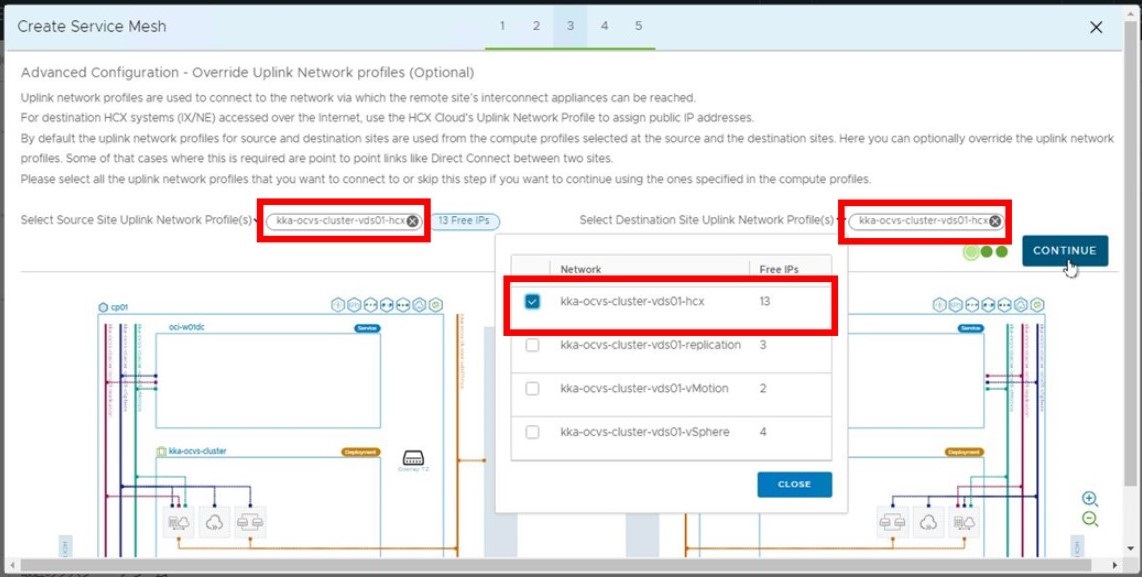Screen dimensions: 1142x577
Task: Remove the source site uplink profile chip
Action: pyautogui.click(x=413, y=221)
